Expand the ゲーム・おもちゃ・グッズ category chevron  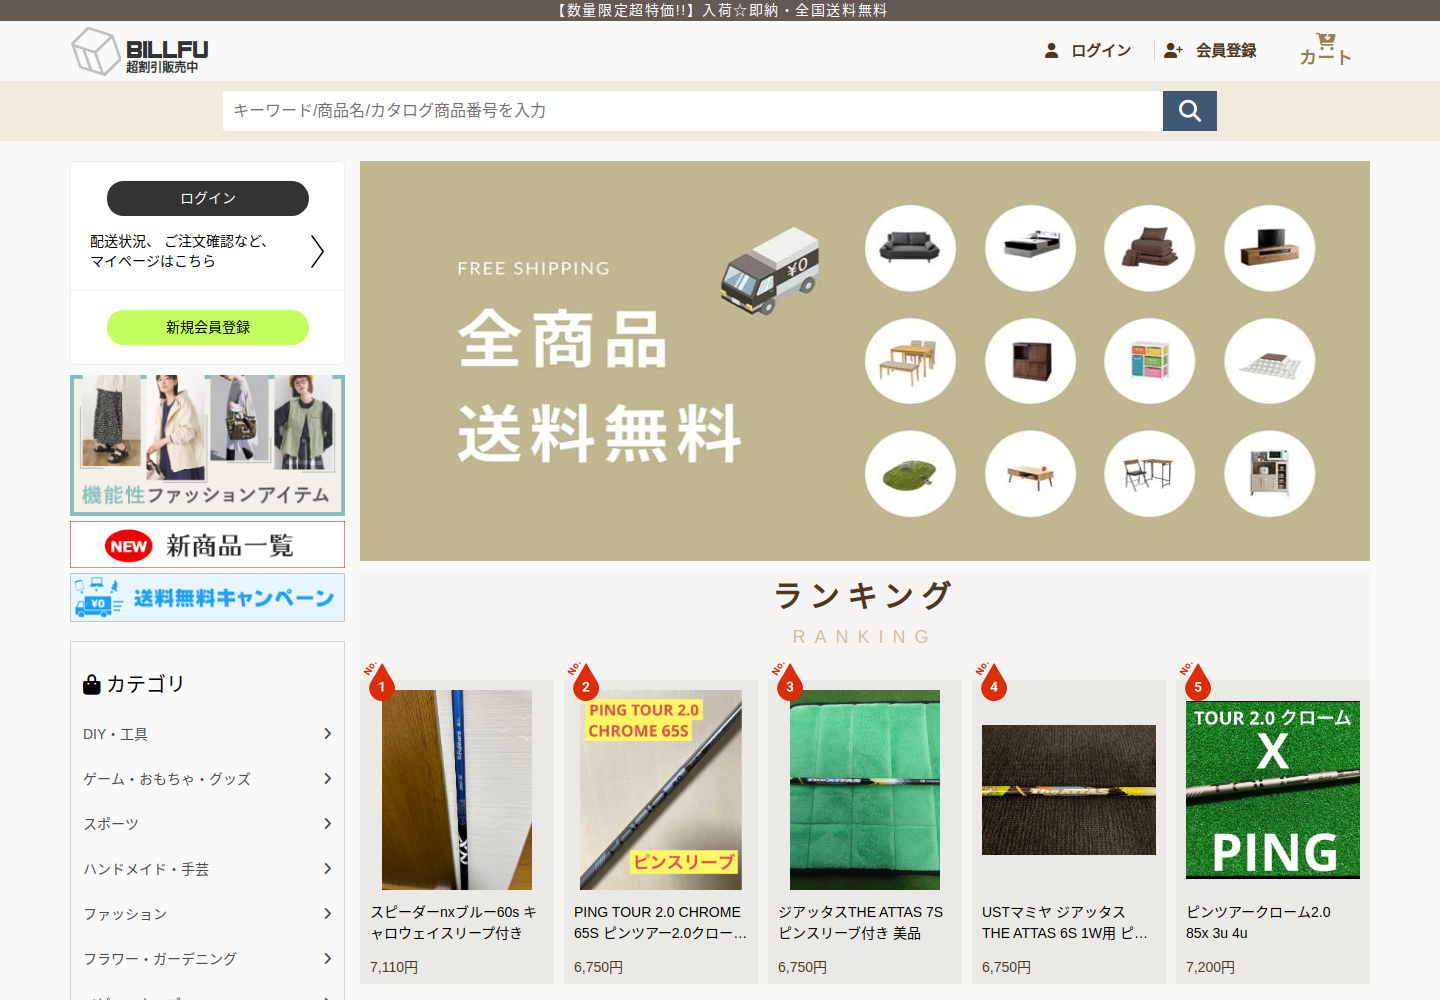327,779
